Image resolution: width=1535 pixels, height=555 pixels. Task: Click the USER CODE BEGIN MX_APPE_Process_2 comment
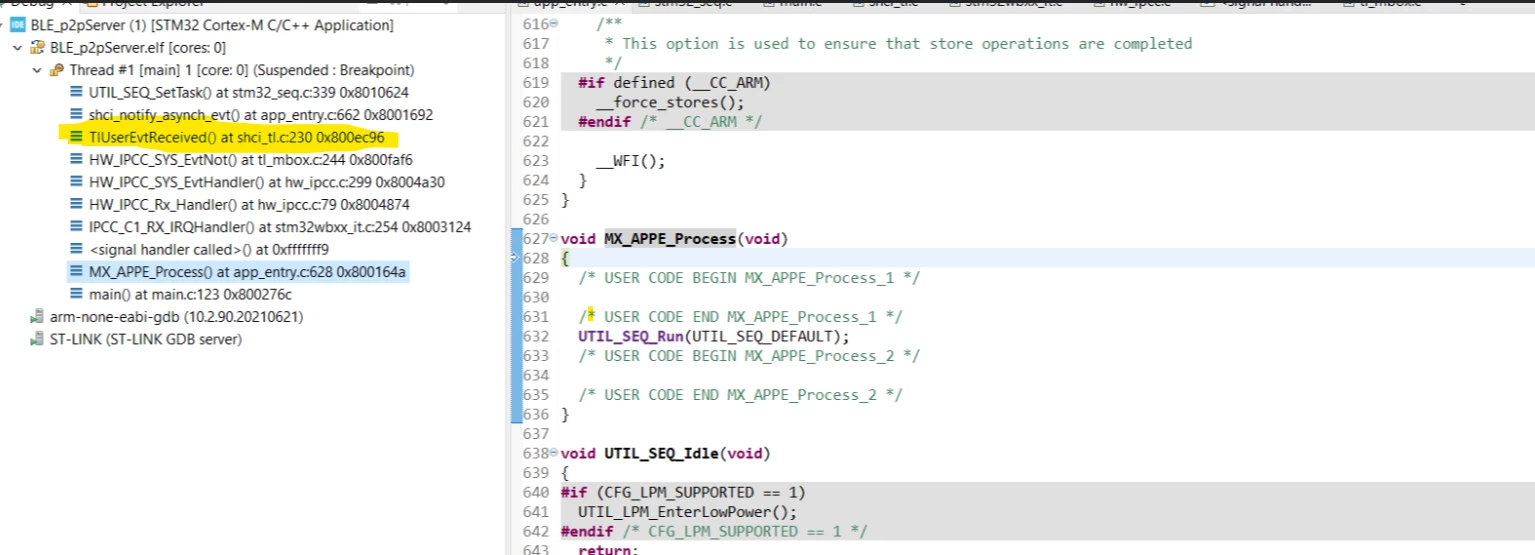pos(748,356)
